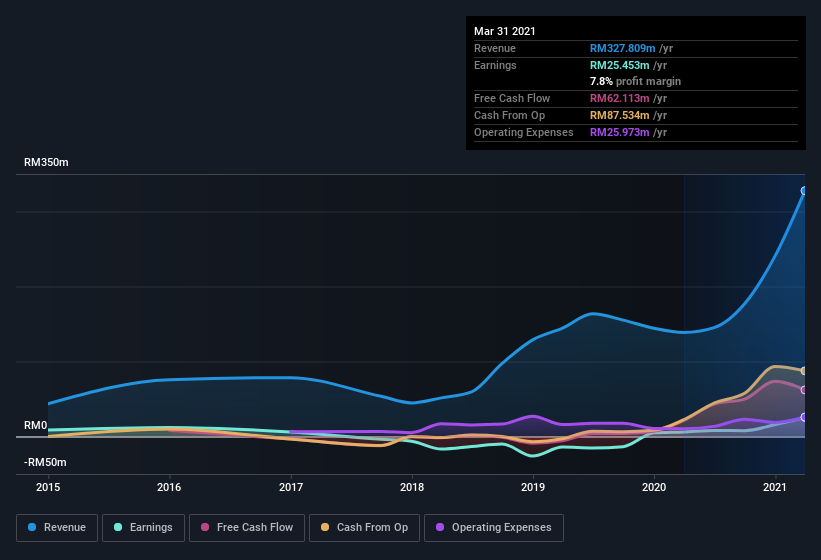Screen dimensions: 821x560
Task: Click the 2018 x-axis label
Action: click(x=412, y=487)
